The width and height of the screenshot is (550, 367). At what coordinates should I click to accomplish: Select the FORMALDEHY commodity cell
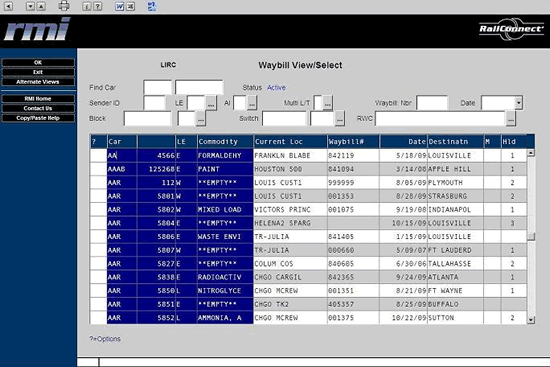225,155
